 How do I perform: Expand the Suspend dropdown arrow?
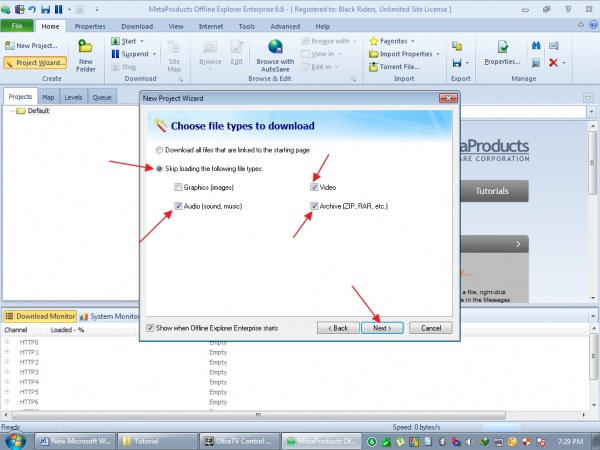154,54
